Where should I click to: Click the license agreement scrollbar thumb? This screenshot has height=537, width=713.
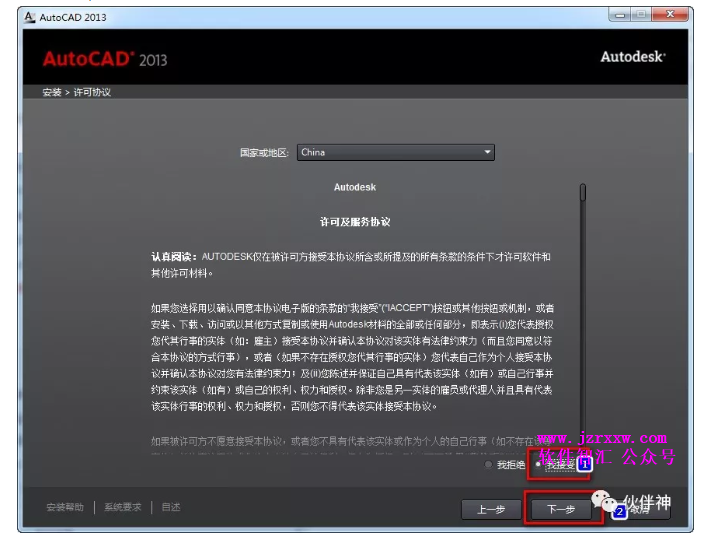pyautogui.click(x=583, y=192)
